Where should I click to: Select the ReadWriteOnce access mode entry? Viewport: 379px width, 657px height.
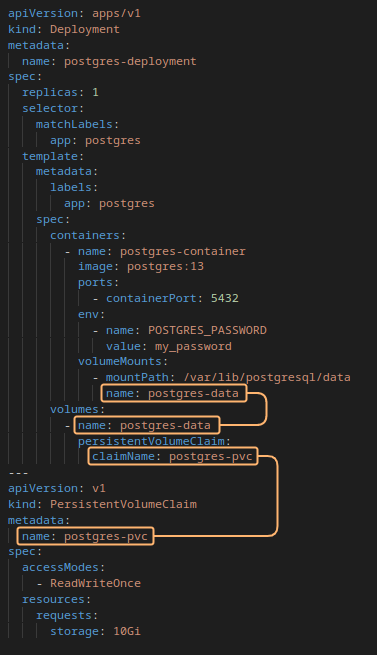click(95, 583)
